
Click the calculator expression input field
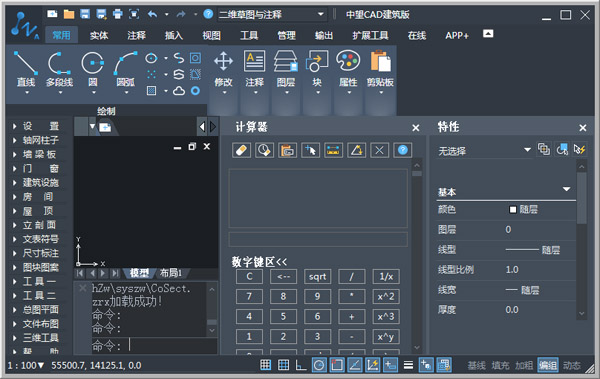click(318, 239)
